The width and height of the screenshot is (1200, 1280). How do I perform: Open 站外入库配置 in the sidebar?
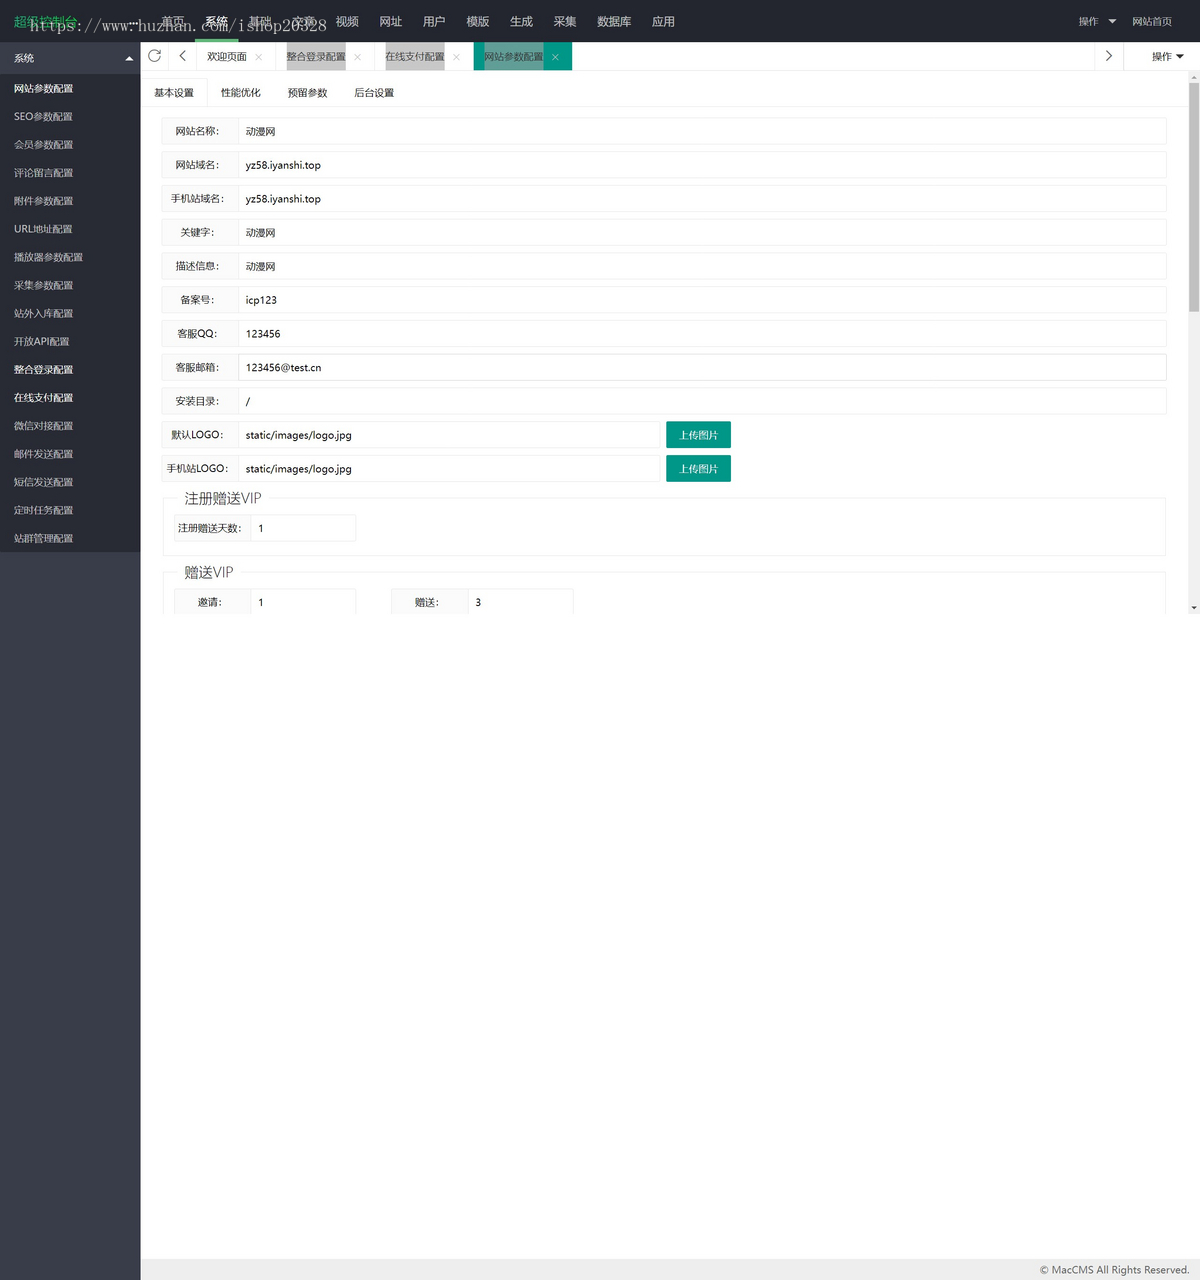[70, 313]
